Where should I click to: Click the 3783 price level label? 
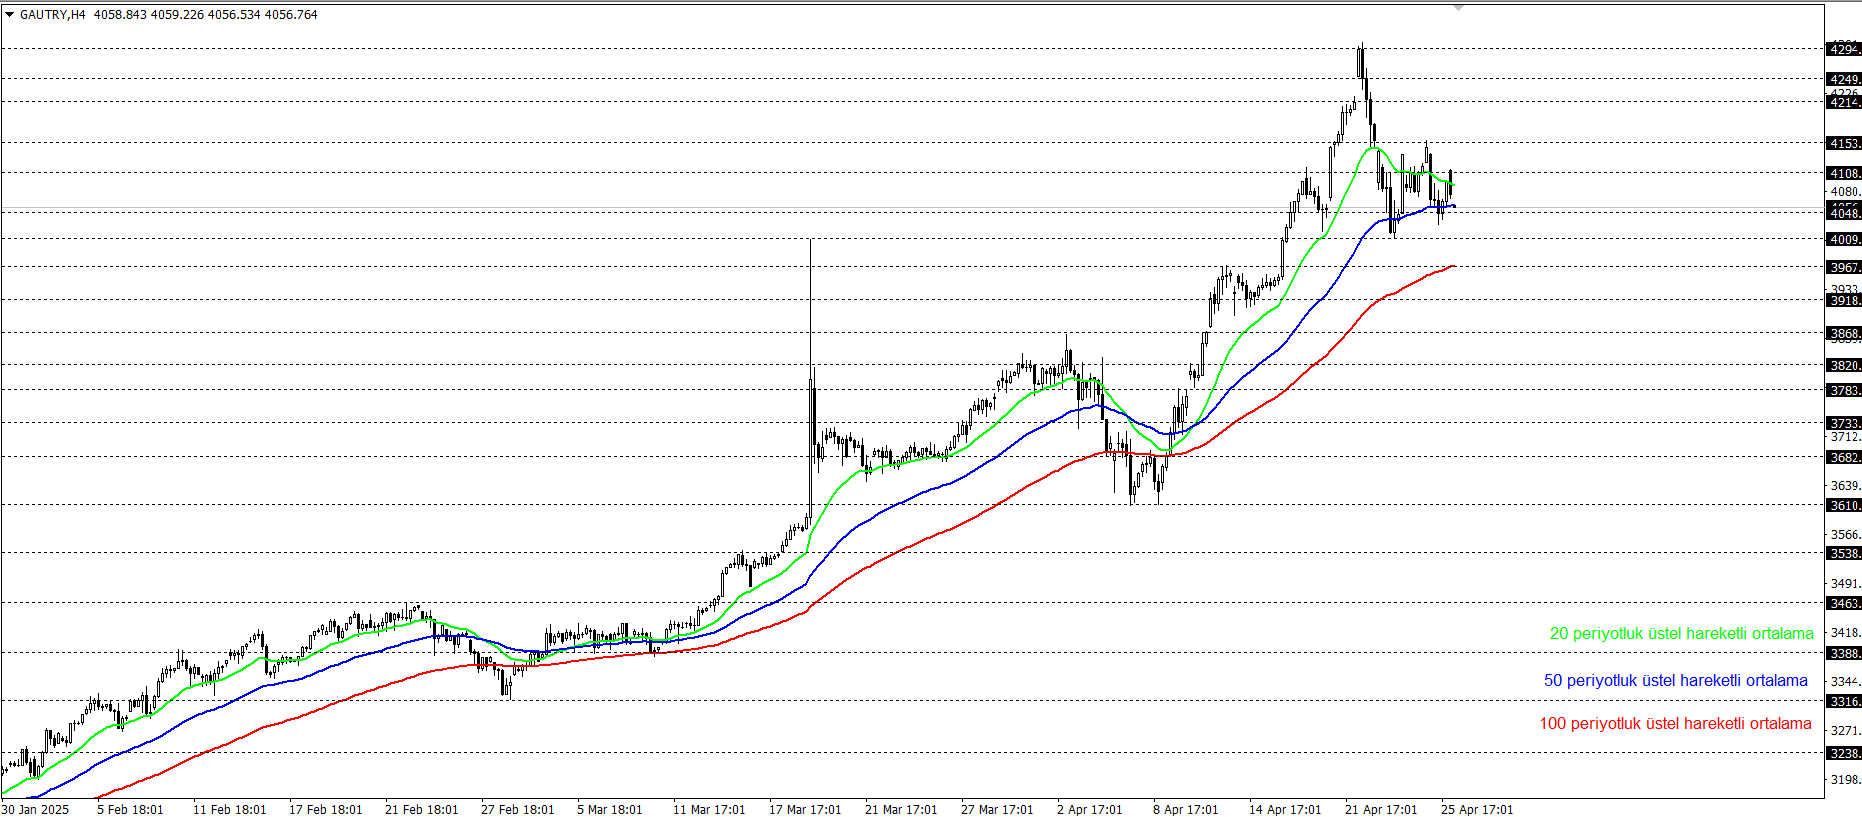click(1844, 391)
